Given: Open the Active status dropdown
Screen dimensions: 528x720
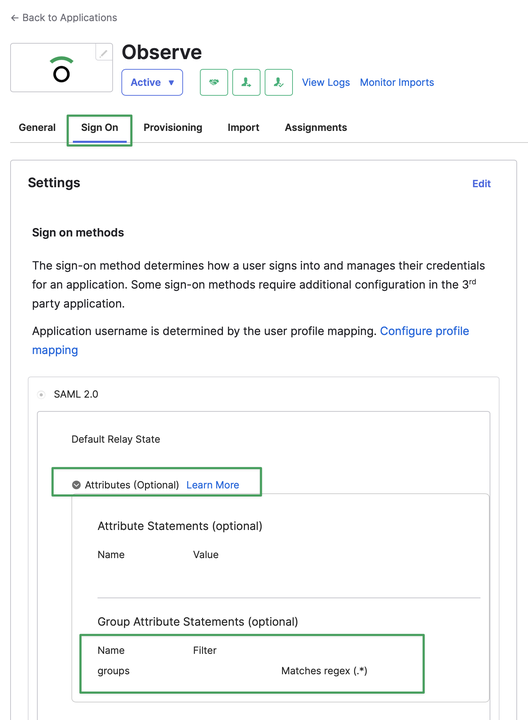Looking at the screenshot, I should 152,83.
